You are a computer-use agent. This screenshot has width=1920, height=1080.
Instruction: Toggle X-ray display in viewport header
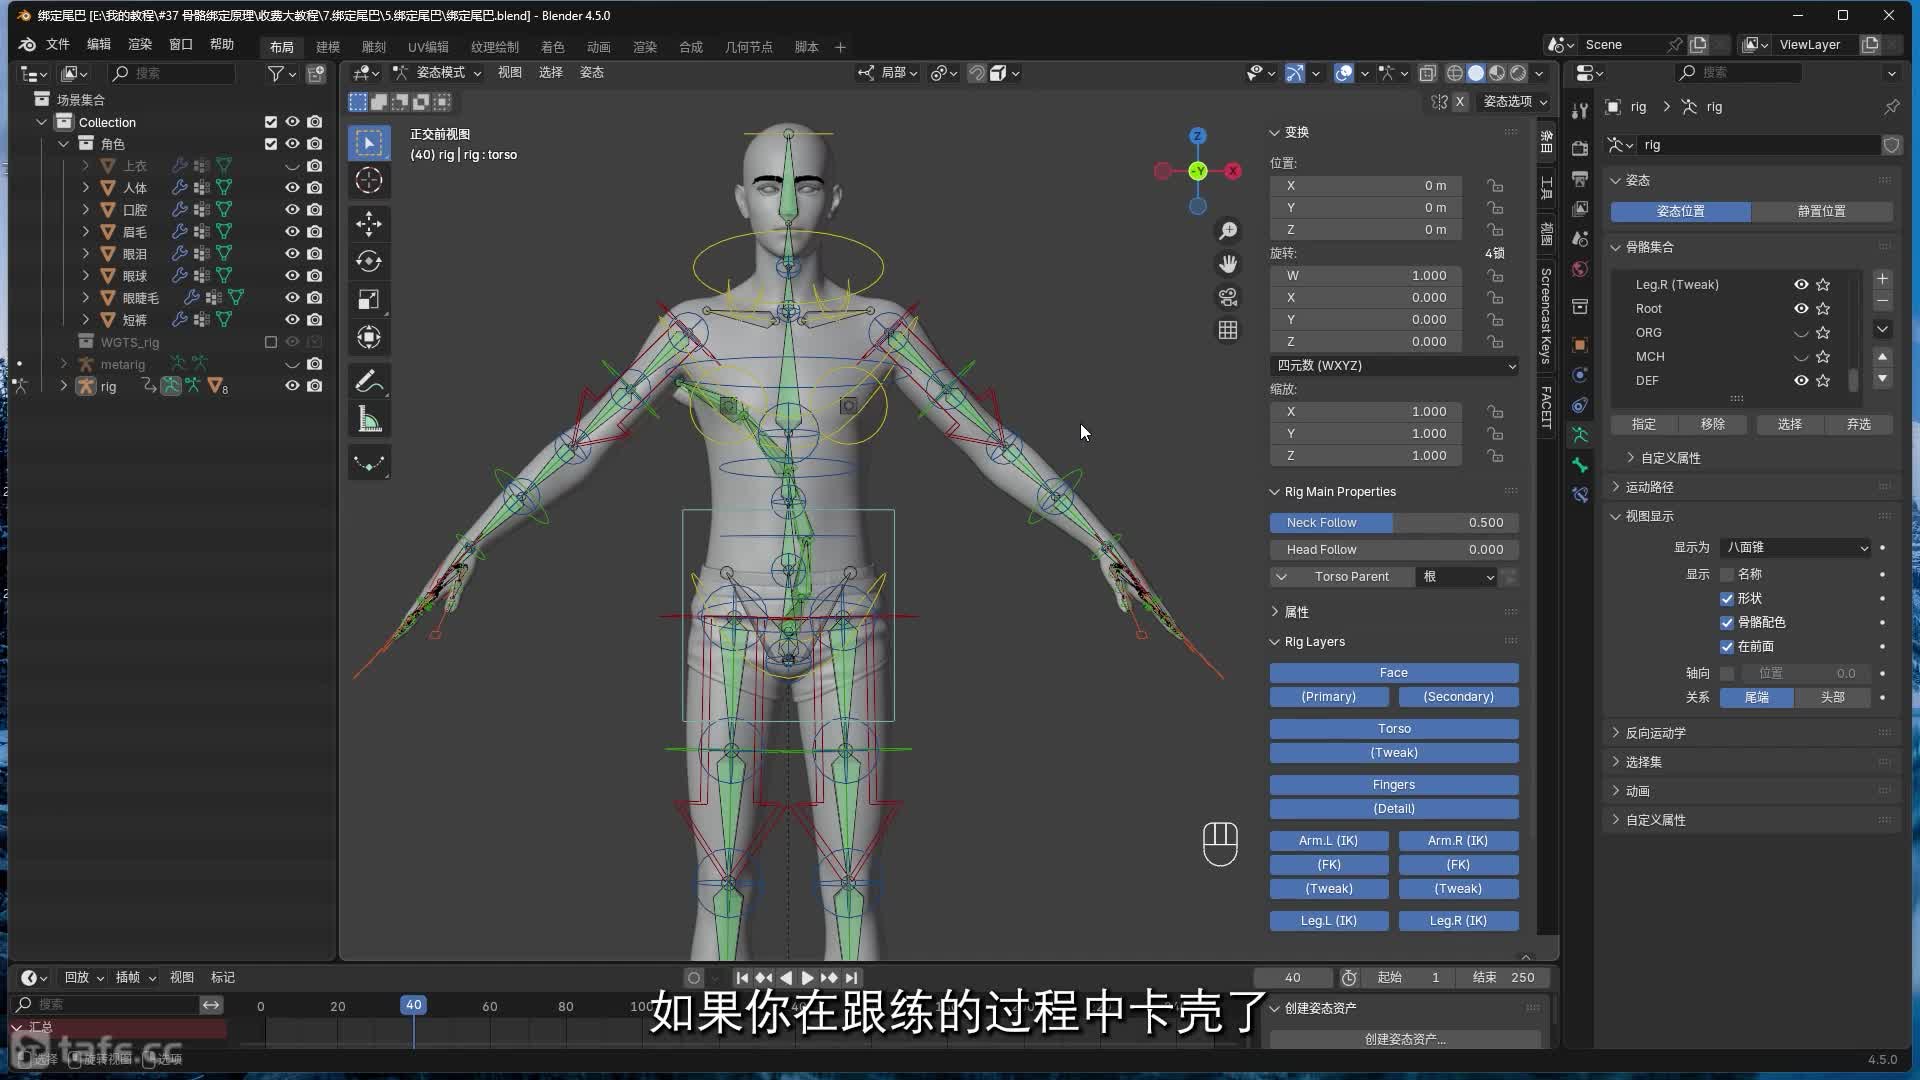1427,73
